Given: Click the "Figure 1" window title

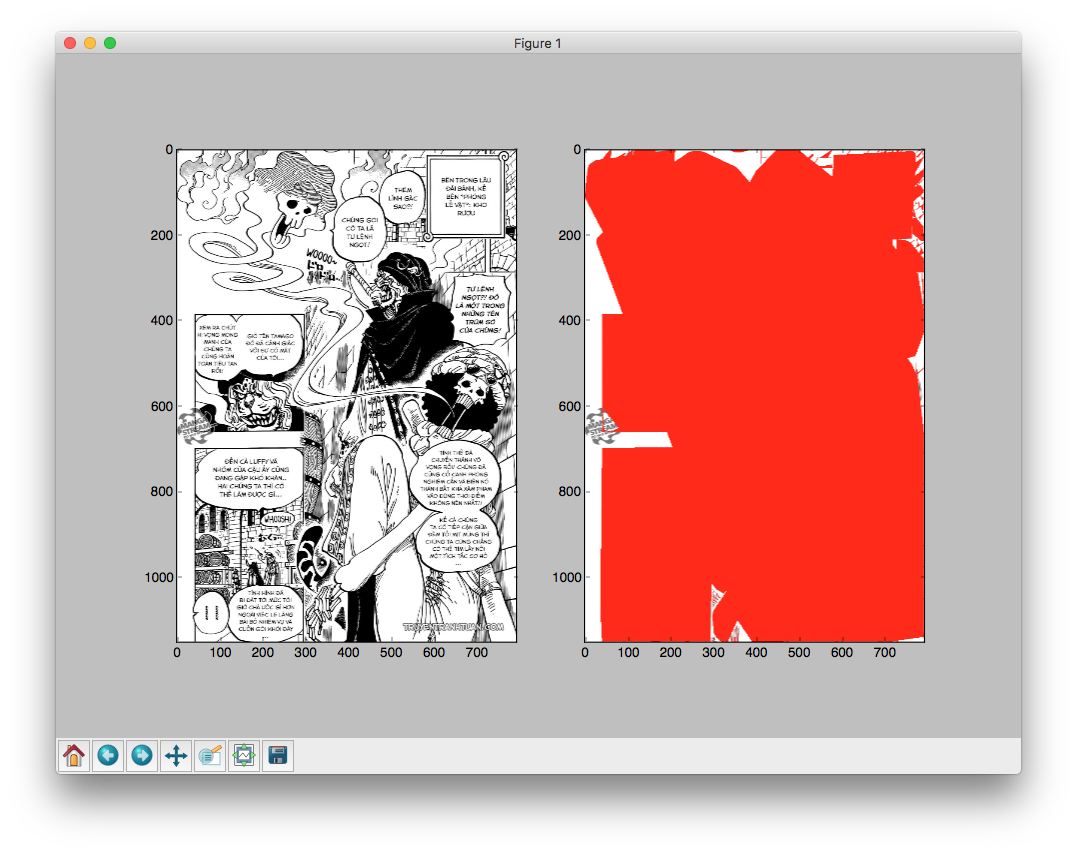Looking at the screenshot, I should click(x=538, y=43).
